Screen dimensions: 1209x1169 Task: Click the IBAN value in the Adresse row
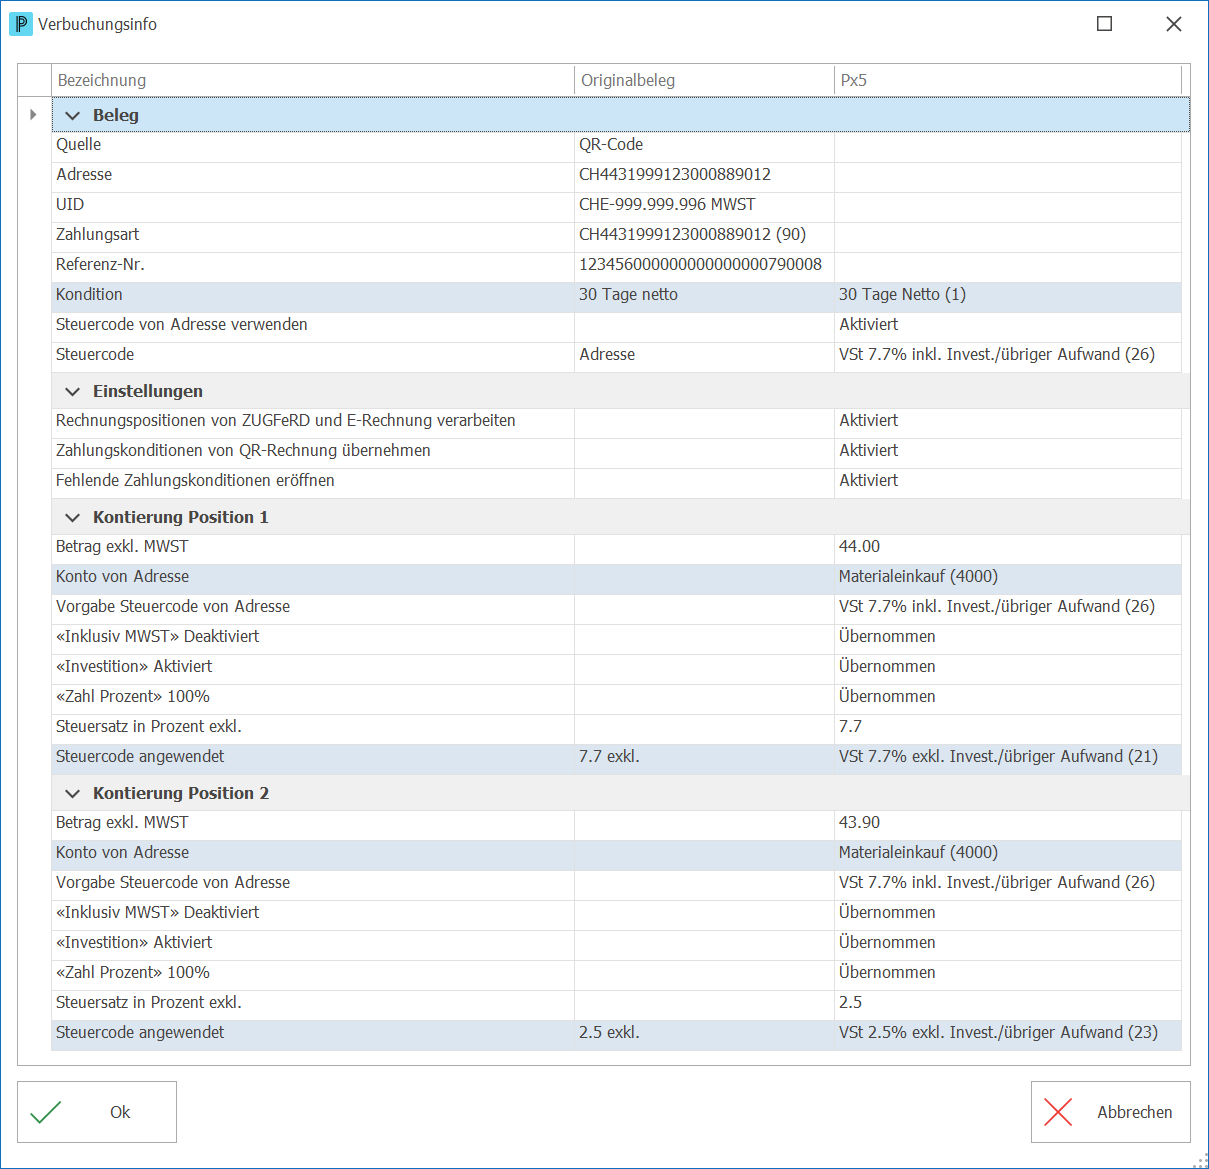[x=675, y=175]
